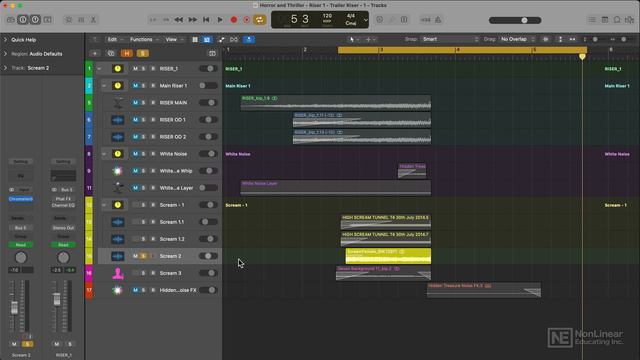
Task: Toggle the Waveform Zoom button
Action: (545, 39)
